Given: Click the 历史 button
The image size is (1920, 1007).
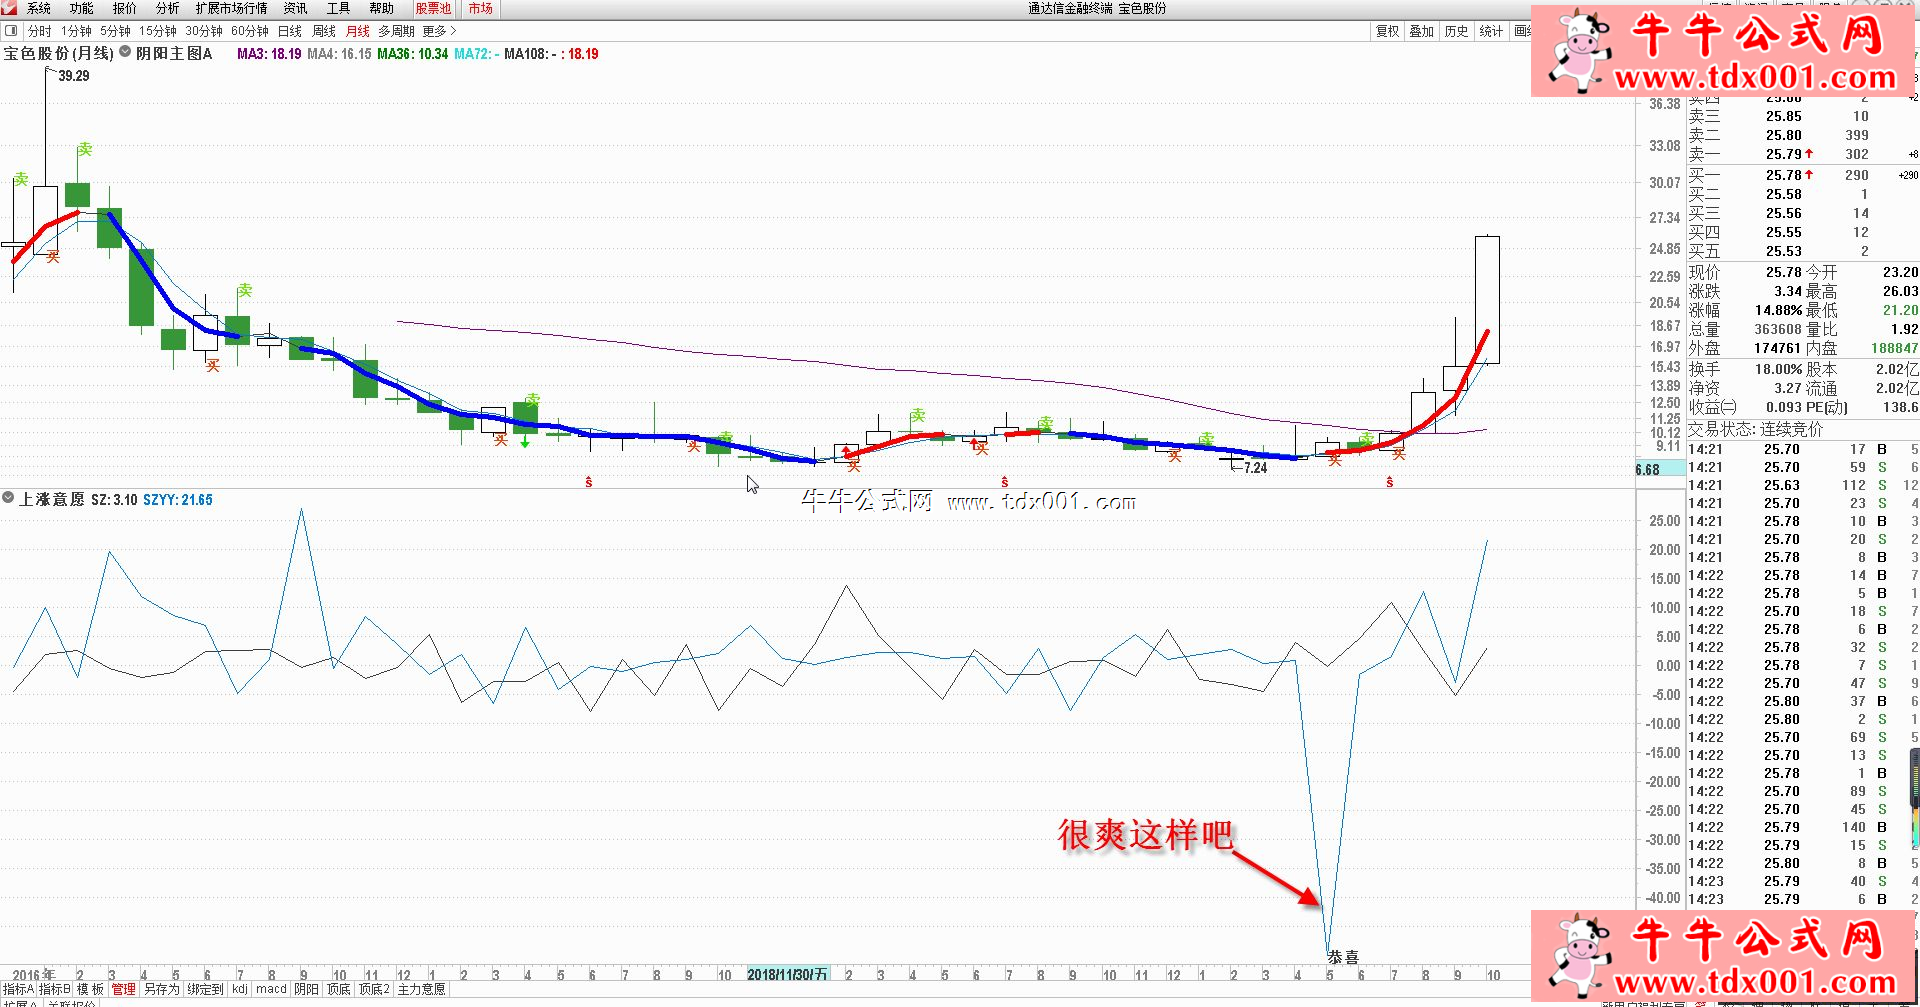Looking at the screenshot, I should 1456,31.
